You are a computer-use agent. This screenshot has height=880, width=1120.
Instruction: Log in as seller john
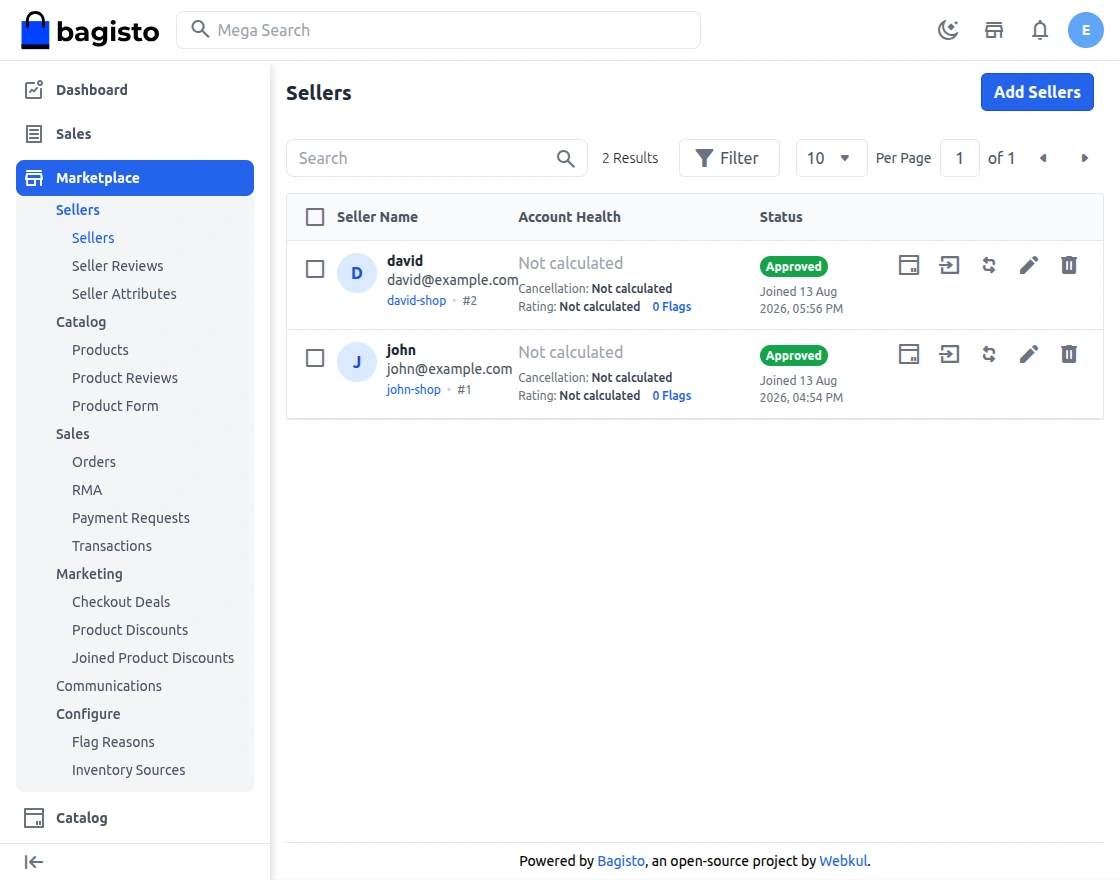(949, 354)
